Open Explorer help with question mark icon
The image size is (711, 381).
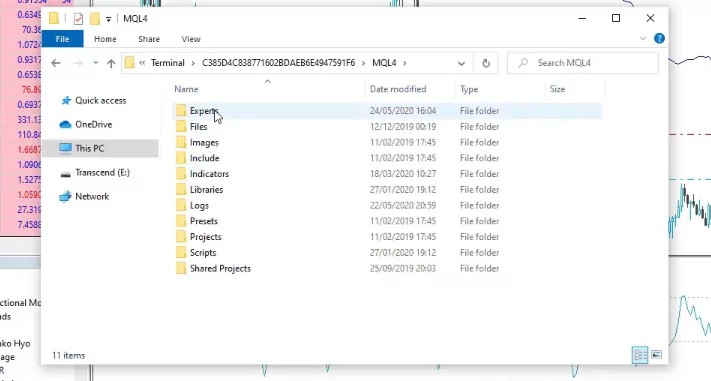click(x=659, y=39)
